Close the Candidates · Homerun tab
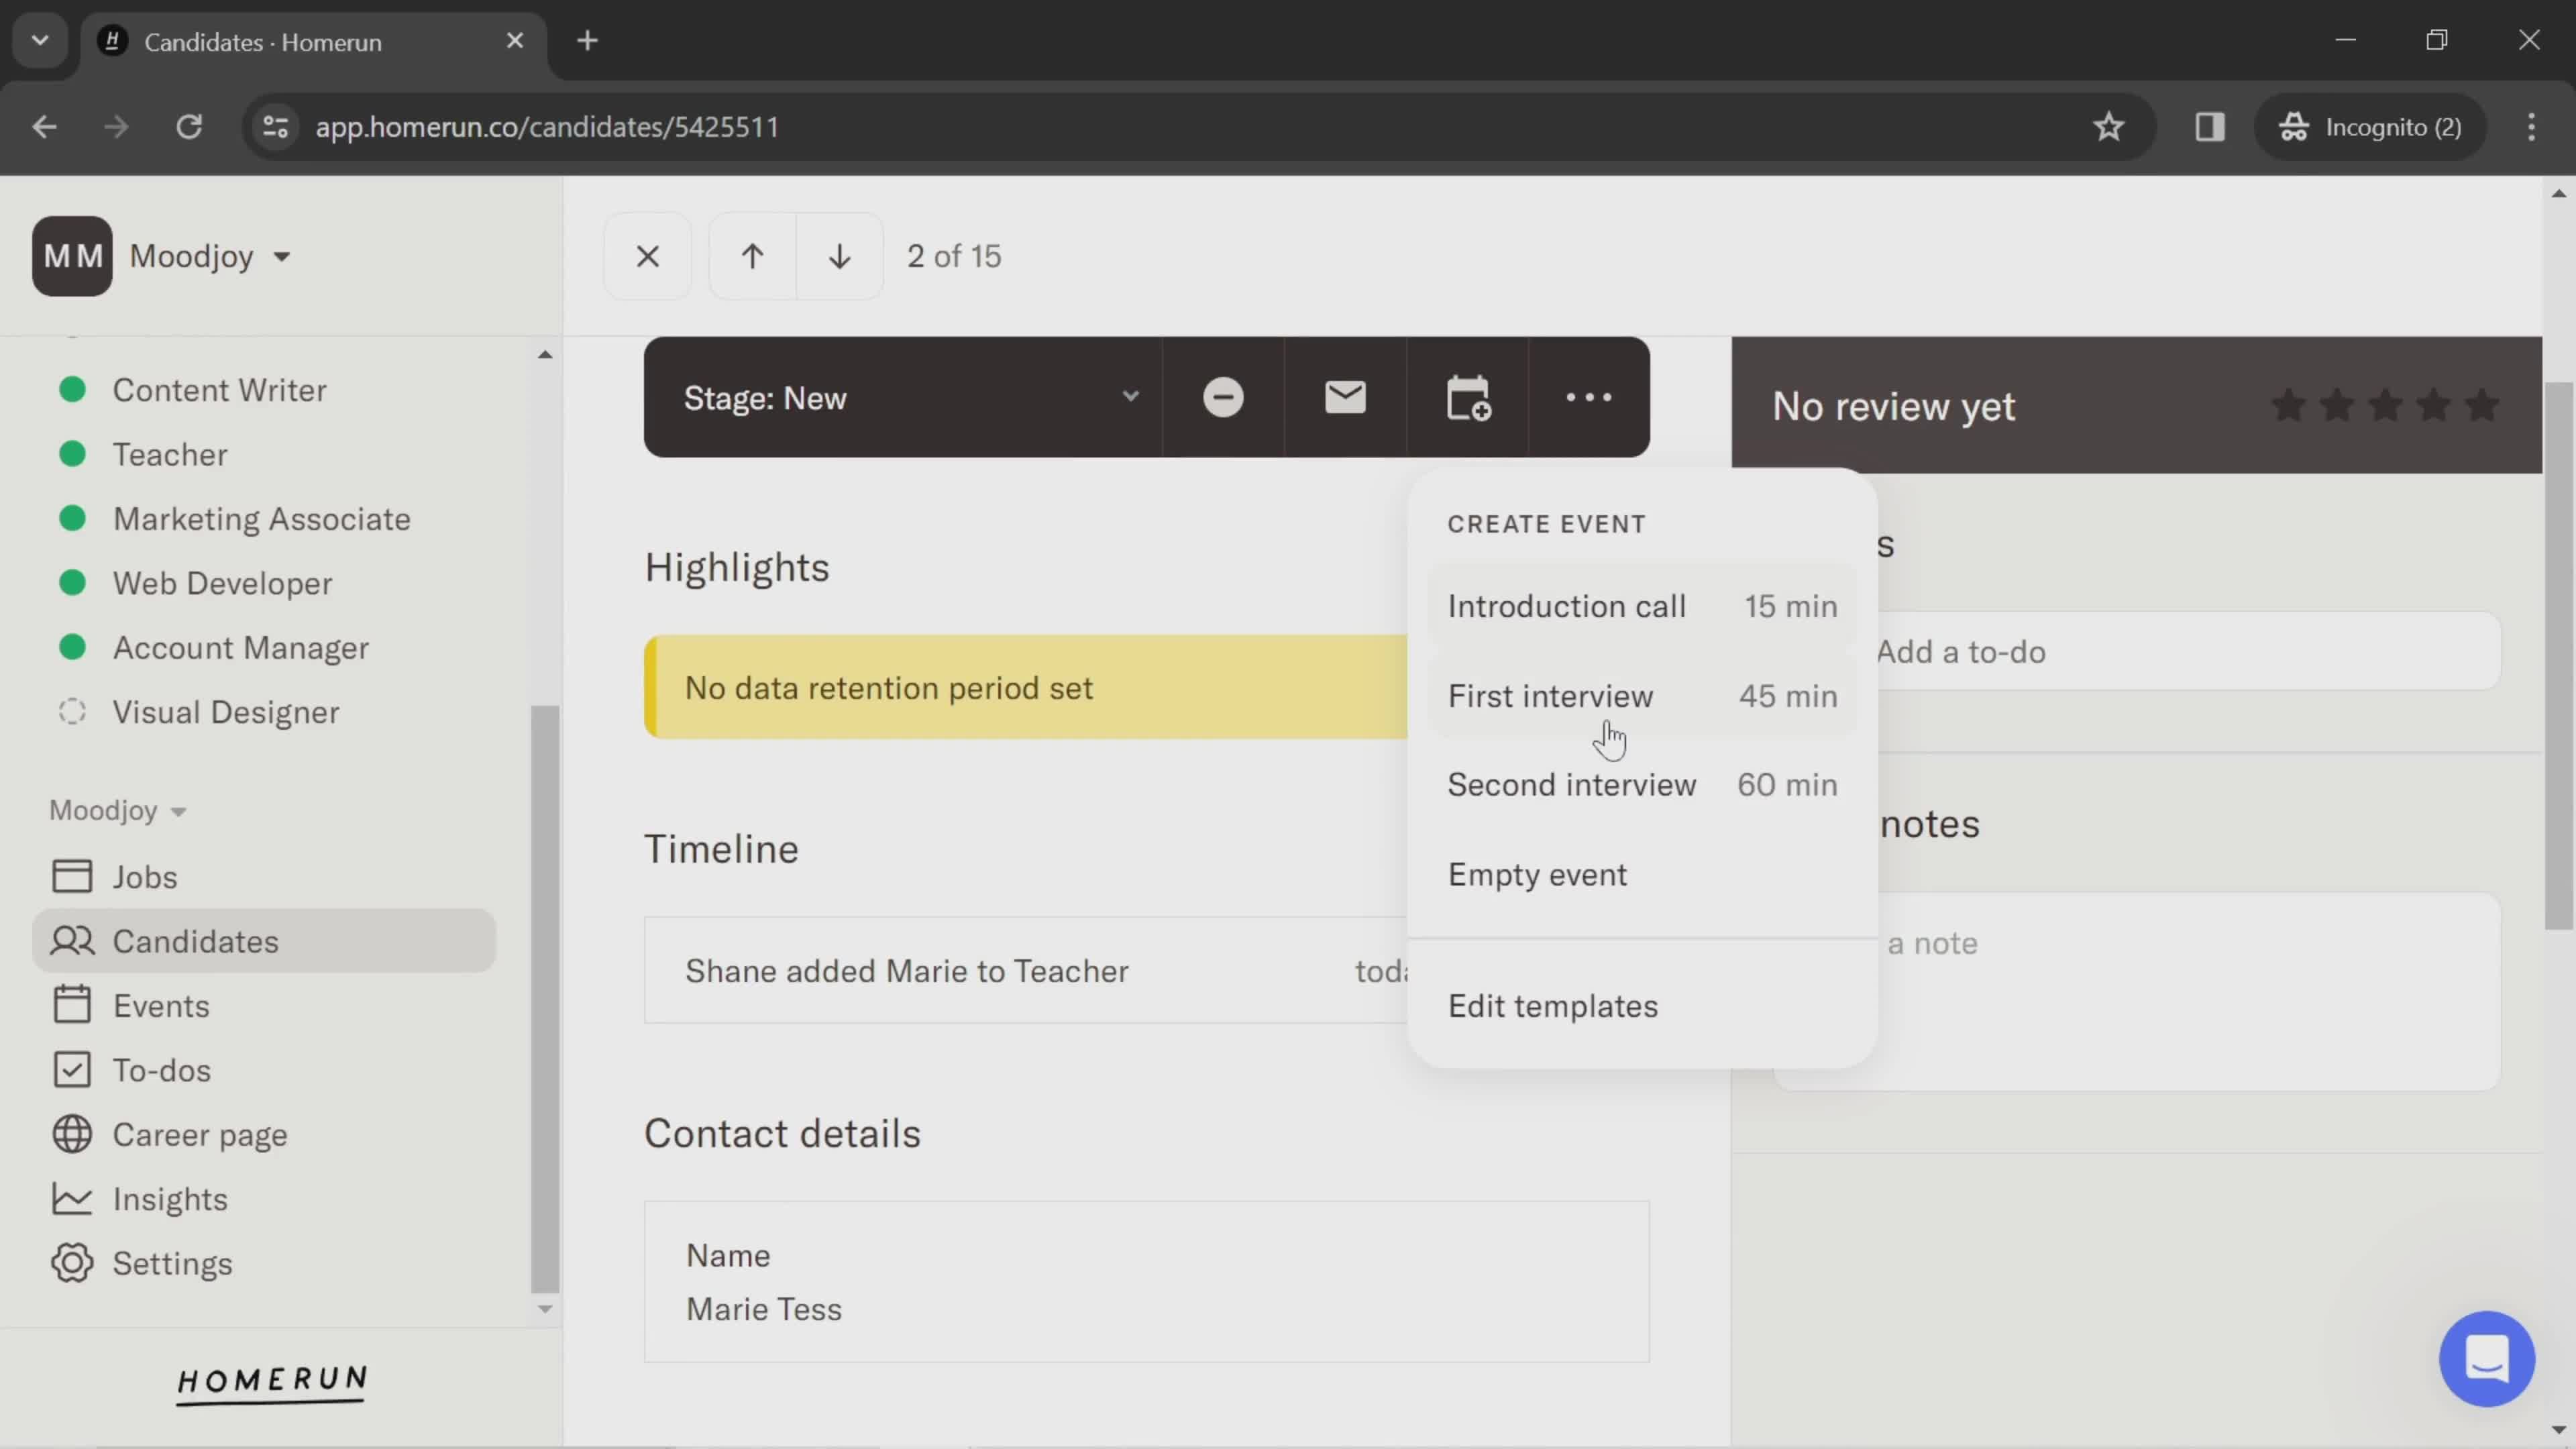 point(515,41)
